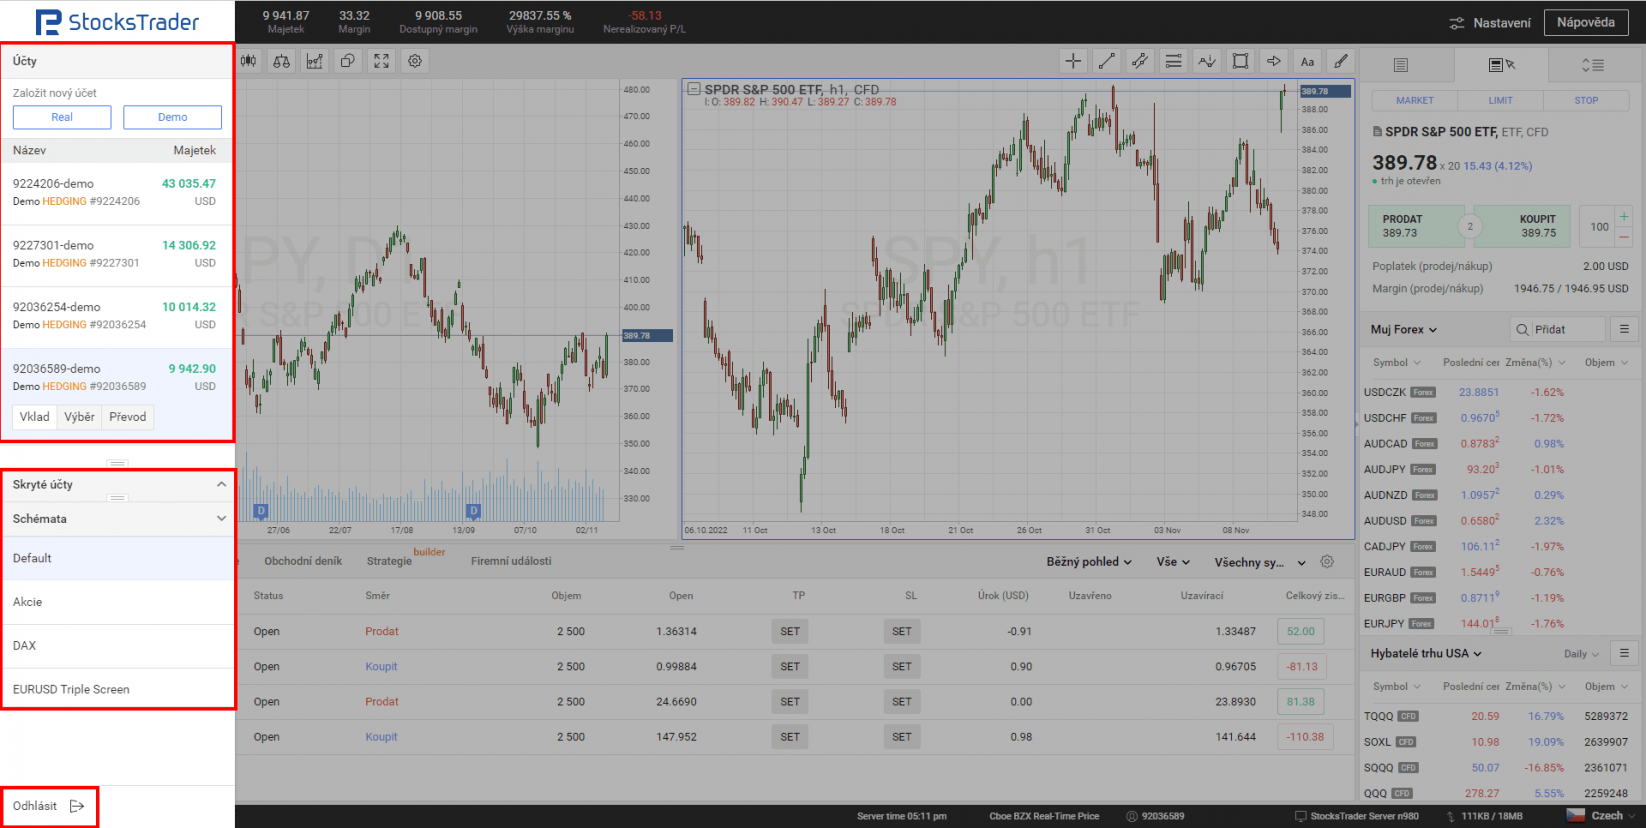Expand the Schémata section chevron
The image size is (1646, 828).
coord(221,519)
